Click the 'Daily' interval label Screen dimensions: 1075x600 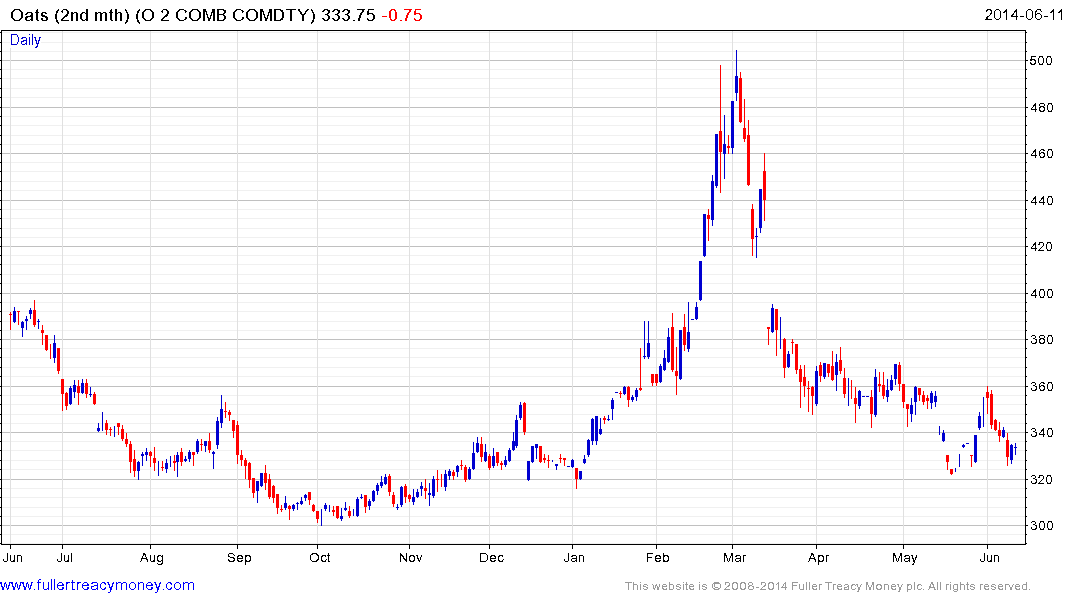[x=25, y=40]
